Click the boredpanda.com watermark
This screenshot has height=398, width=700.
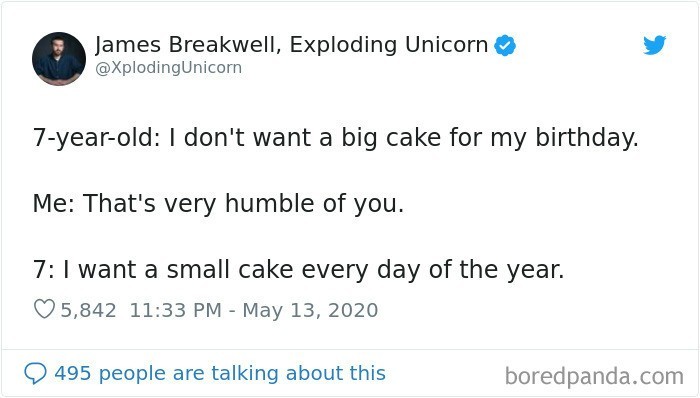(x=594, y=376)
